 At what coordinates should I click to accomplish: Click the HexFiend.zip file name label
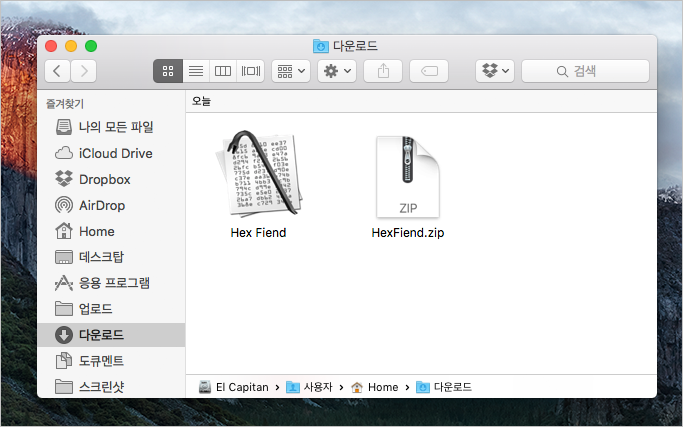point(408,233)
